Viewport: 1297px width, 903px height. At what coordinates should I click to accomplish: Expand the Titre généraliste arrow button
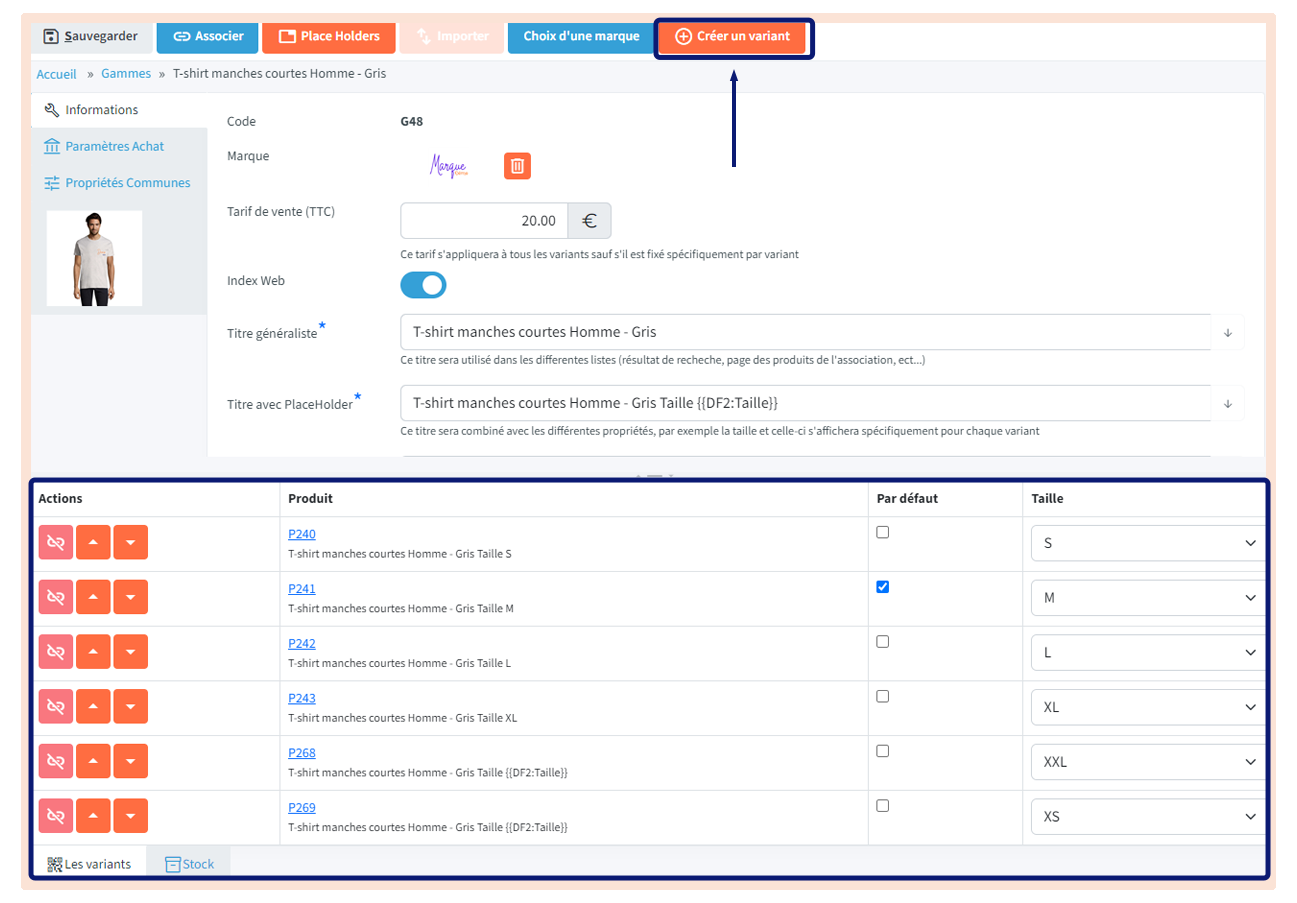tap(1228, 332)
